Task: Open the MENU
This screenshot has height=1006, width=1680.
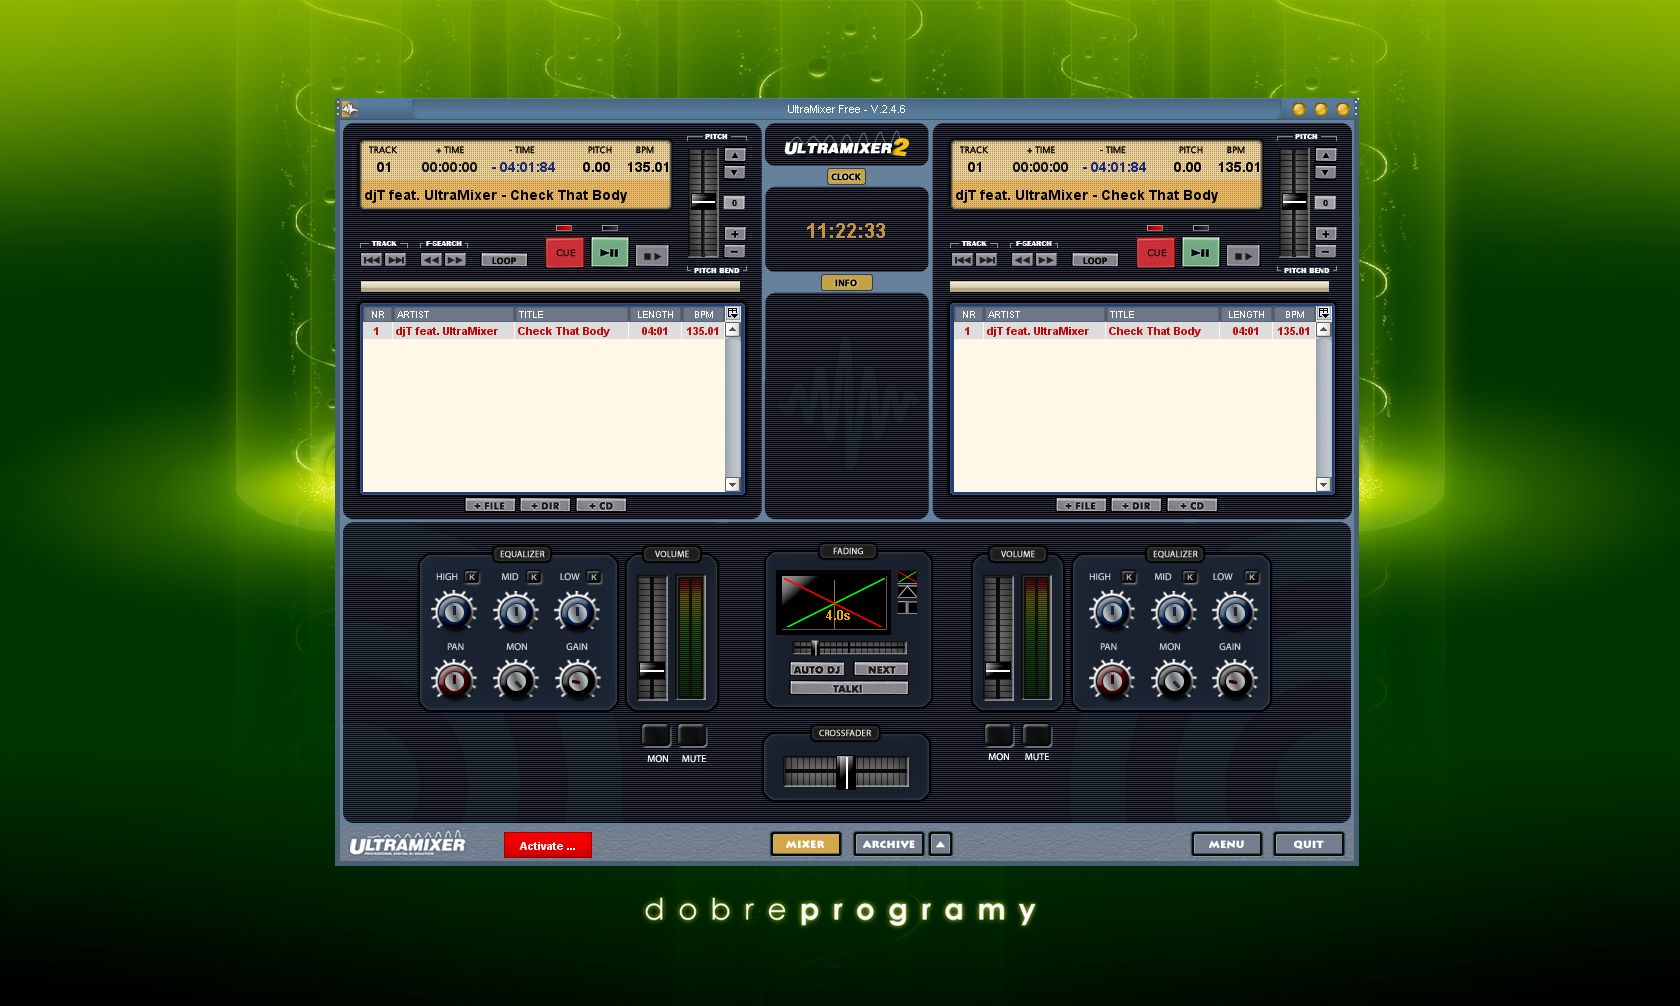Action: (x=1226, y=844)
